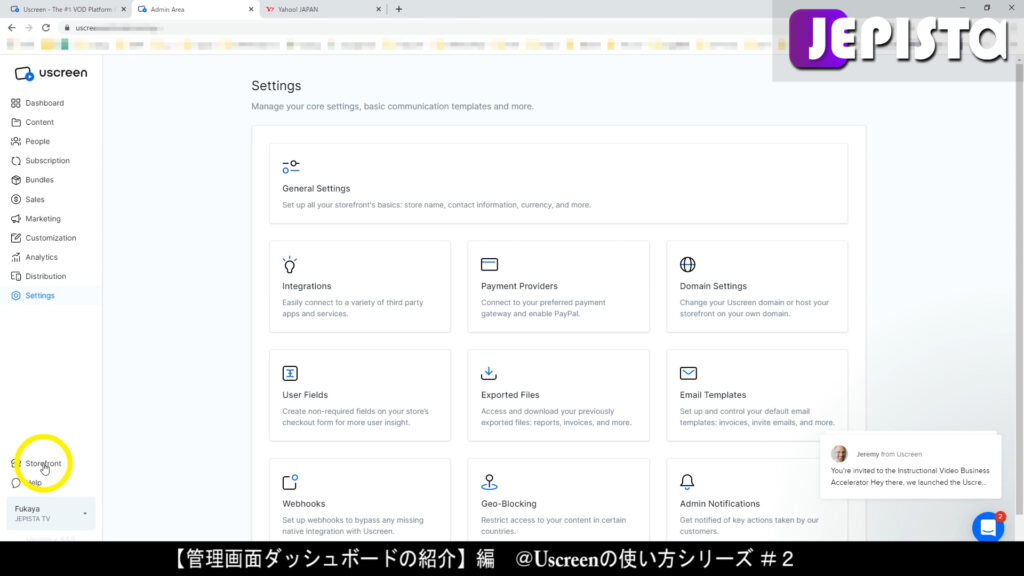Click the Payment Providers card icon
The image size is (1024, 576).
489,264
